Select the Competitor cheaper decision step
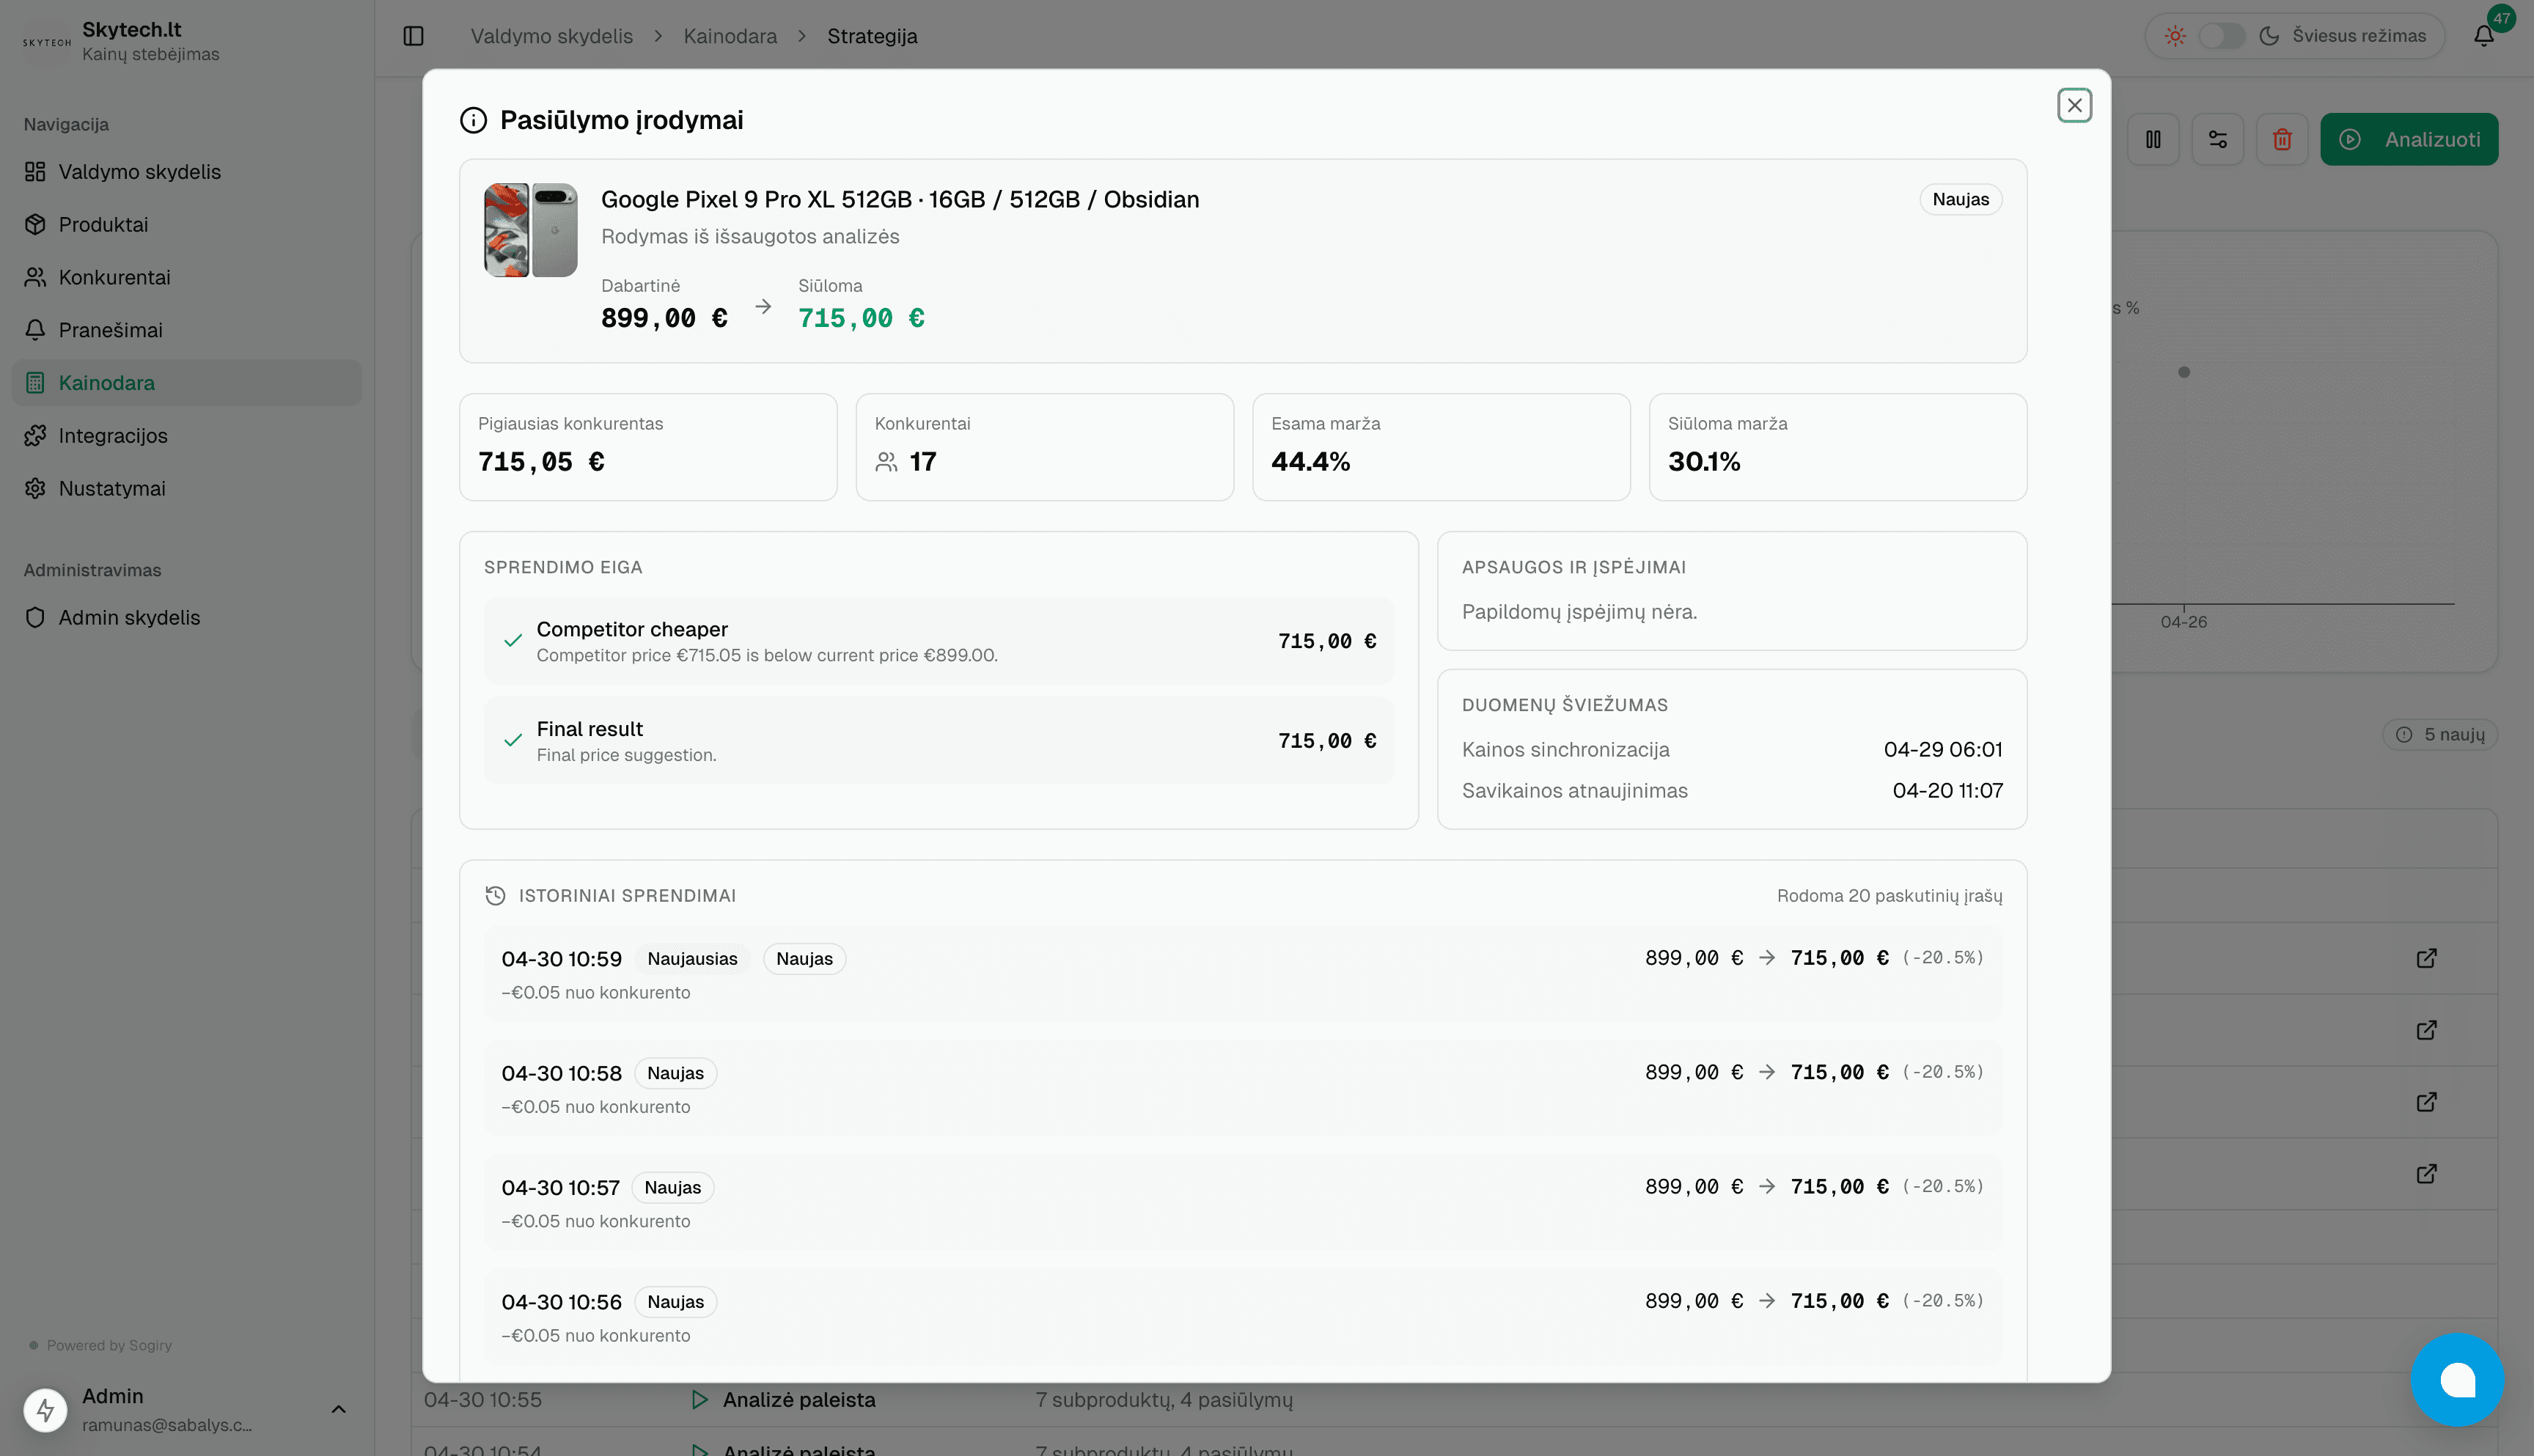2534x1456 pixels. [938, 641]
